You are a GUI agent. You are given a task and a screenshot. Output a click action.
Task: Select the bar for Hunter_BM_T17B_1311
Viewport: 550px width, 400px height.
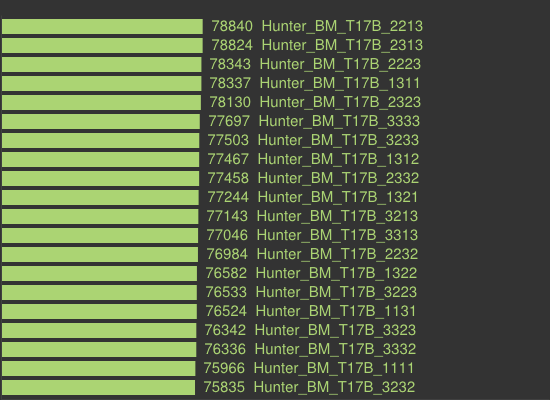click(101, 84)
